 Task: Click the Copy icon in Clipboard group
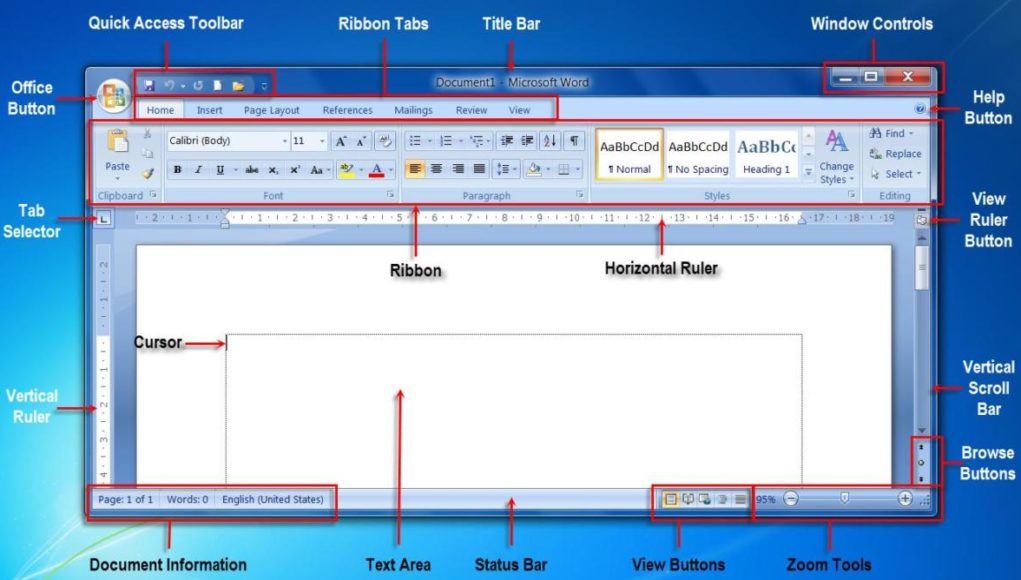click(x=148, y=153)
